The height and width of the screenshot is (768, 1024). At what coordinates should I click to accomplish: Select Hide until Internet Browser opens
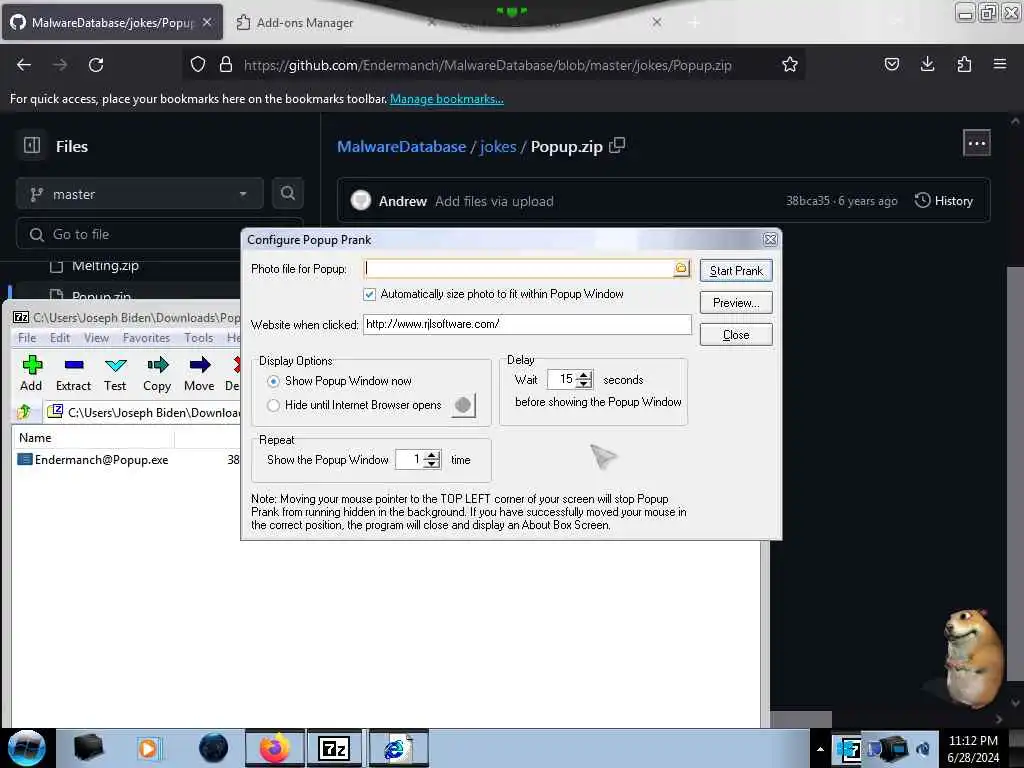pyautogui.click(x=274, y=406)
